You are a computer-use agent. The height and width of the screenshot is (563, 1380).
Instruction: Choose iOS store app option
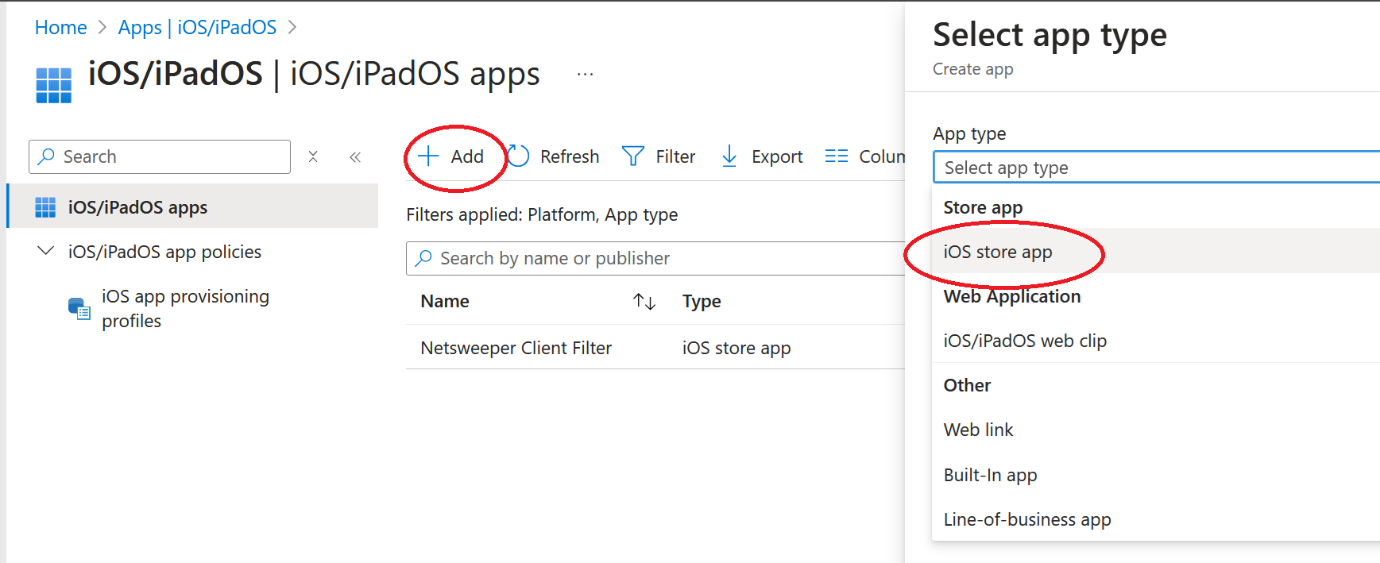[1156, 252]
